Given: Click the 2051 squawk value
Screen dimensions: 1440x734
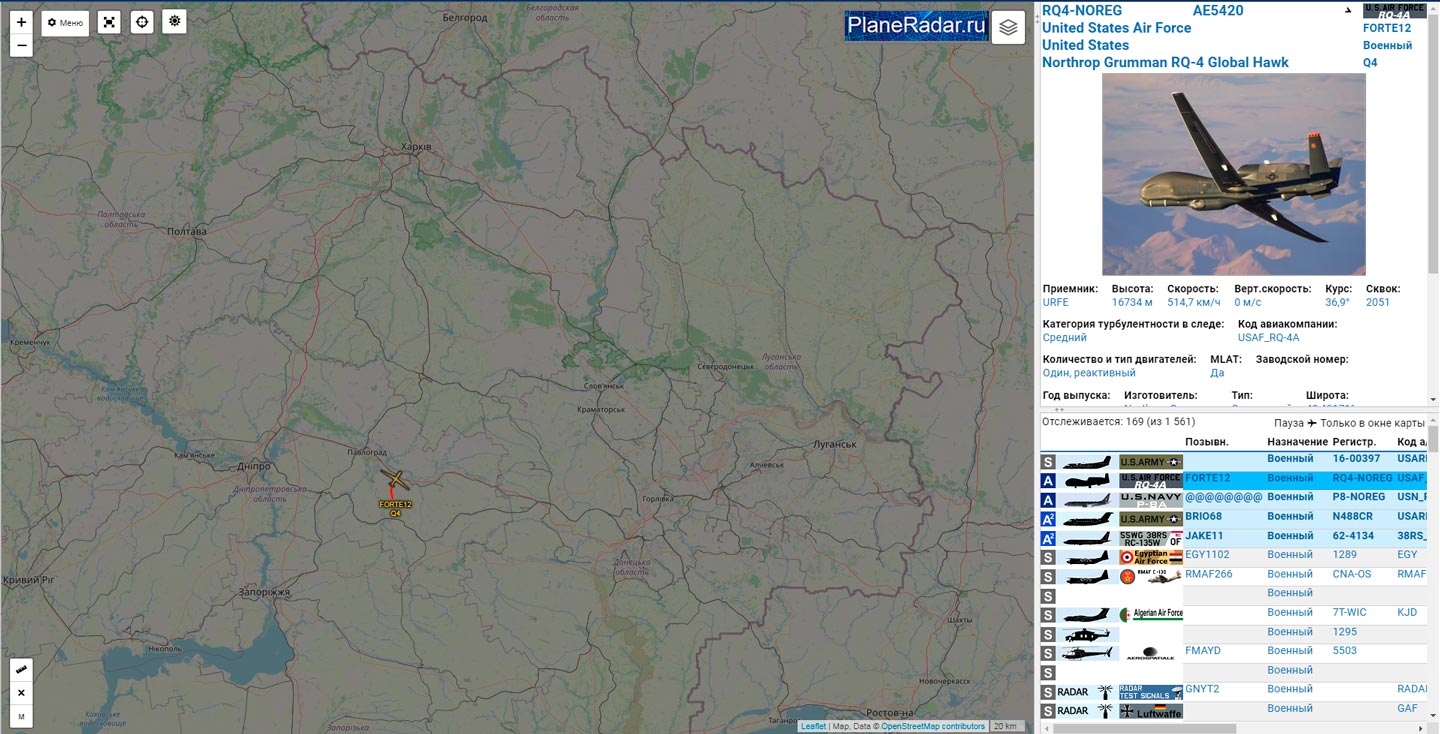Looking at the screenshot, I should point(1378,302).
